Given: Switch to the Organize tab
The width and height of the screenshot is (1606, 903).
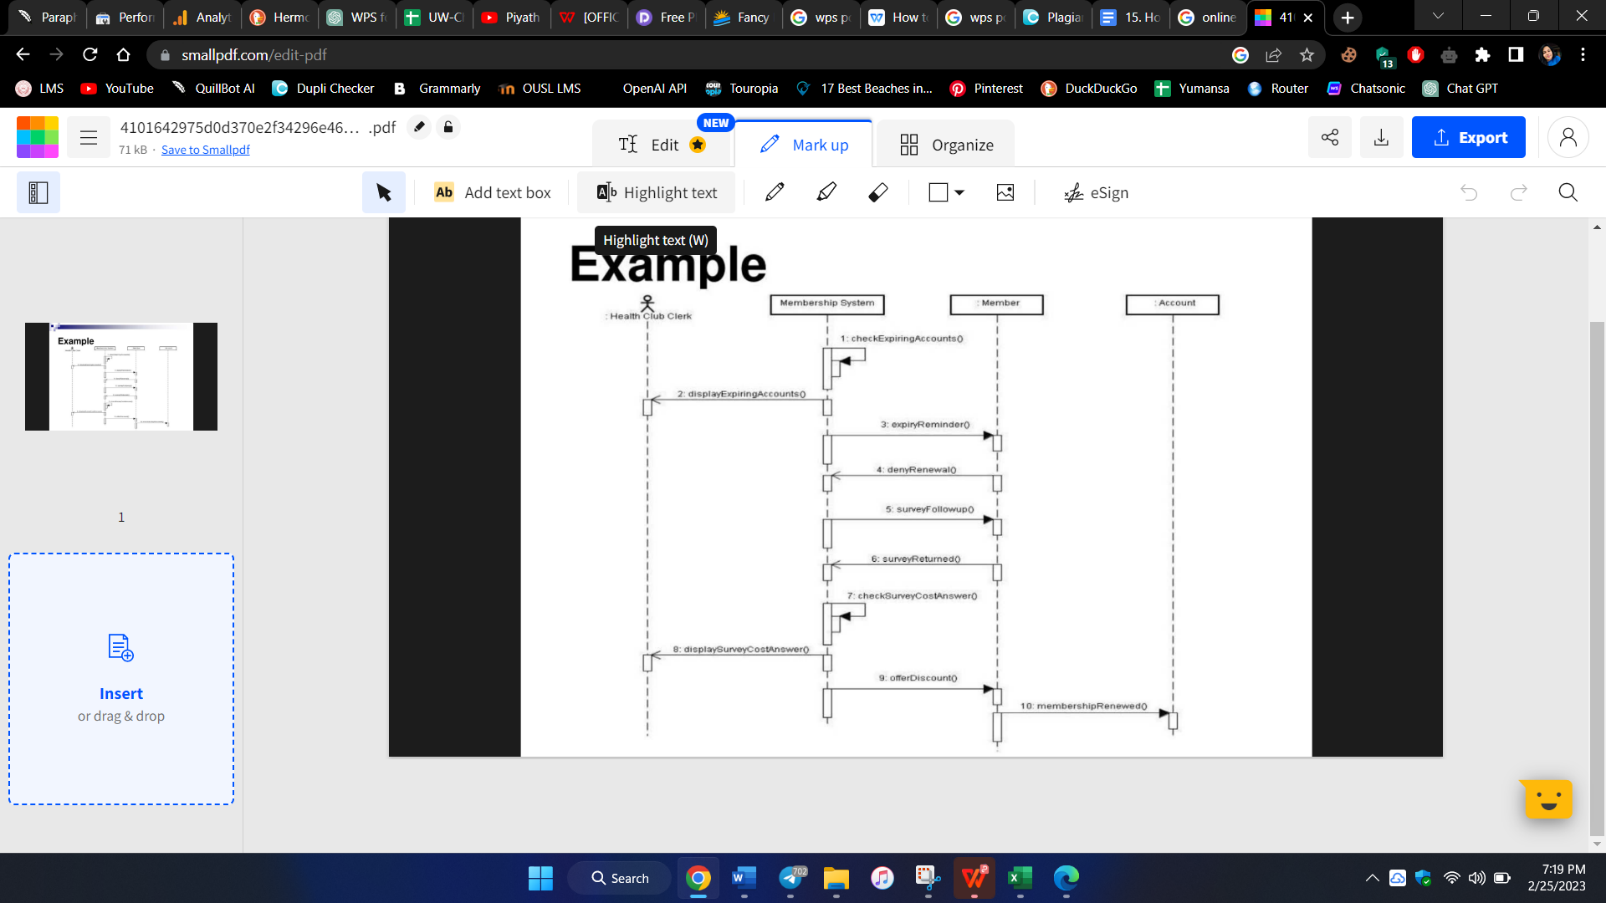Looking at the screenshot, I should 944,143.
